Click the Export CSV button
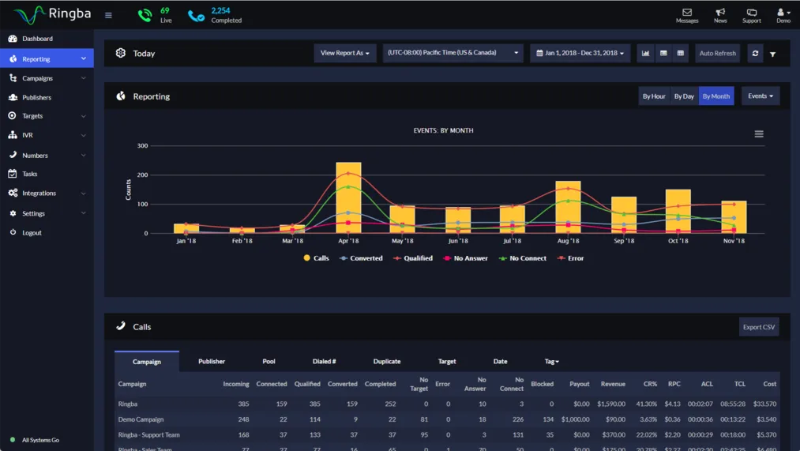This screenshot has width=800, height=451. 758,327
